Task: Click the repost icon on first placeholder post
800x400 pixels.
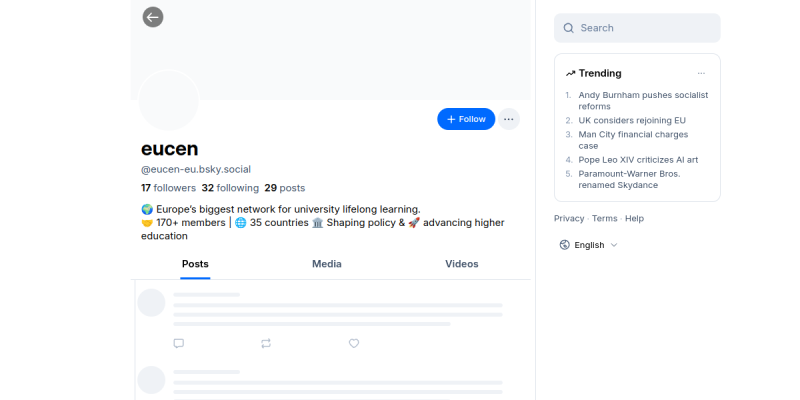Action: coord(266,343)
